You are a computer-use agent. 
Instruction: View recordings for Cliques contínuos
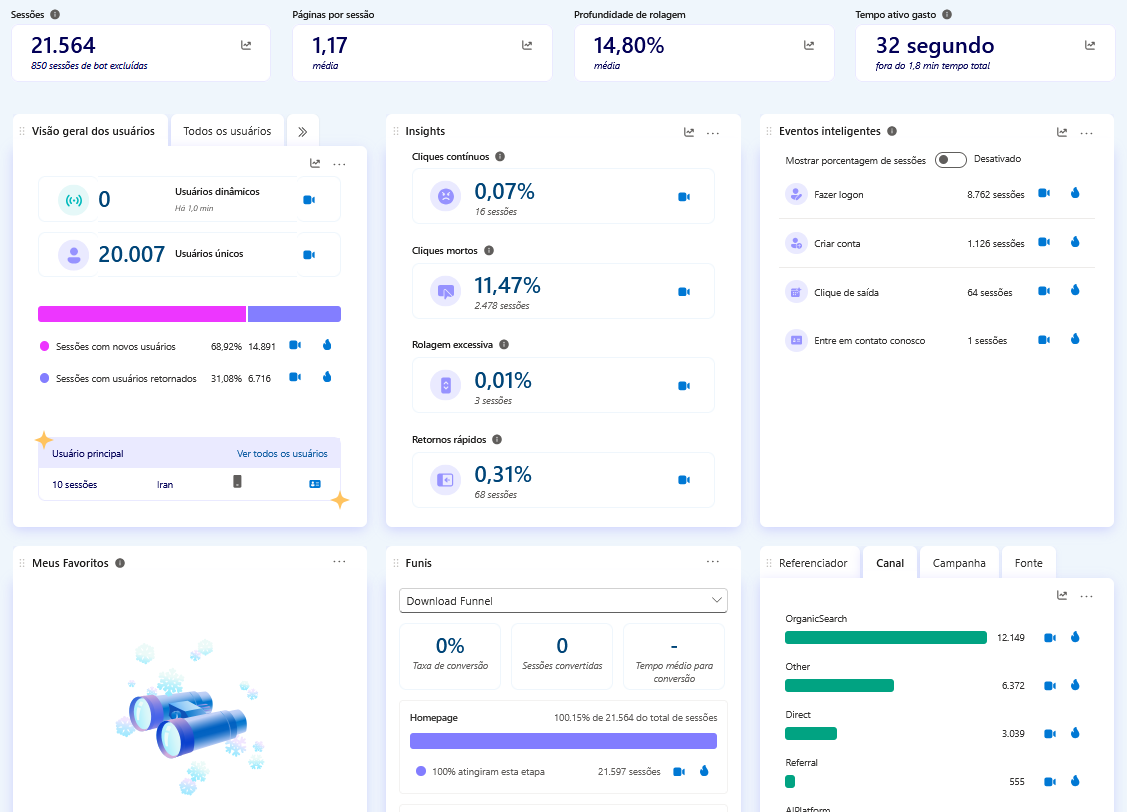[684, 197]
